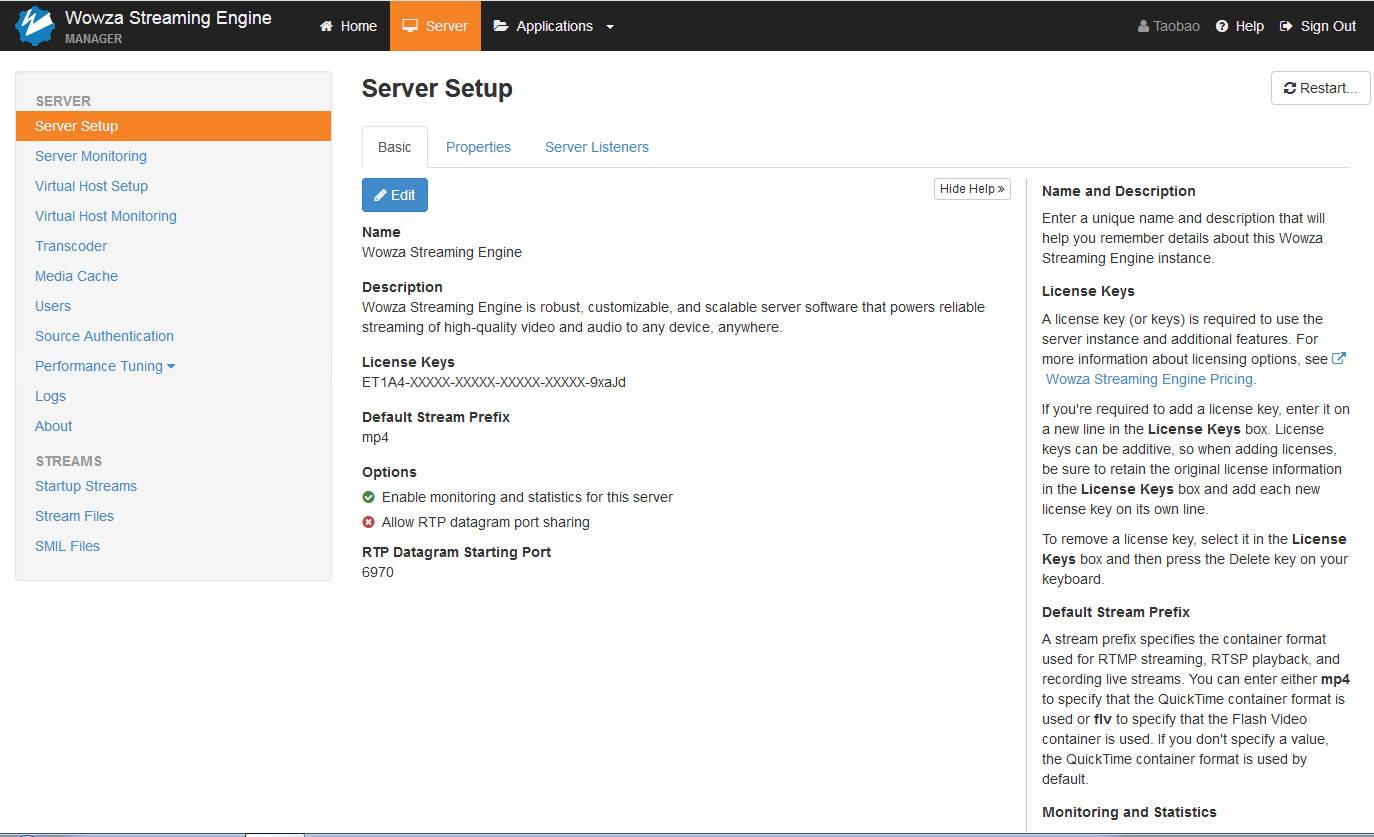This screenshot has height=837, width=1374.
Task: Click the License Keys help heading
Action: [1088, 291]
